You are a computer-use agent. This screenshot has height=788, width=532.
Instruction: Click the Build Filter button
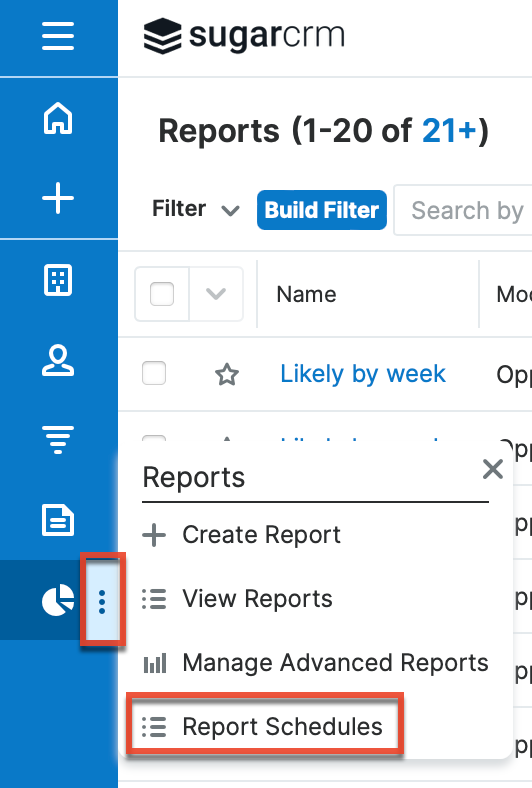pyautogui.click(x=322, y=210)
